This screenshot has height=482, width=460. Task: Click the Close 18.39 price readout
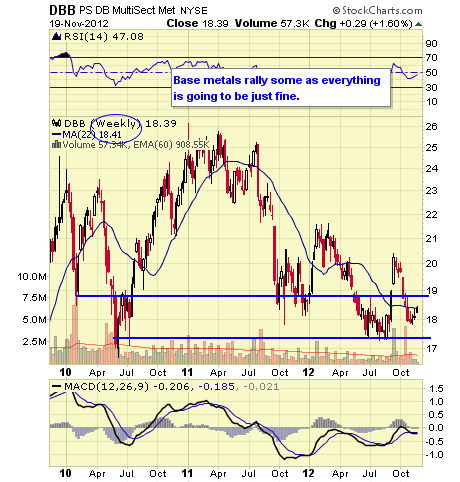pos(198,24)
